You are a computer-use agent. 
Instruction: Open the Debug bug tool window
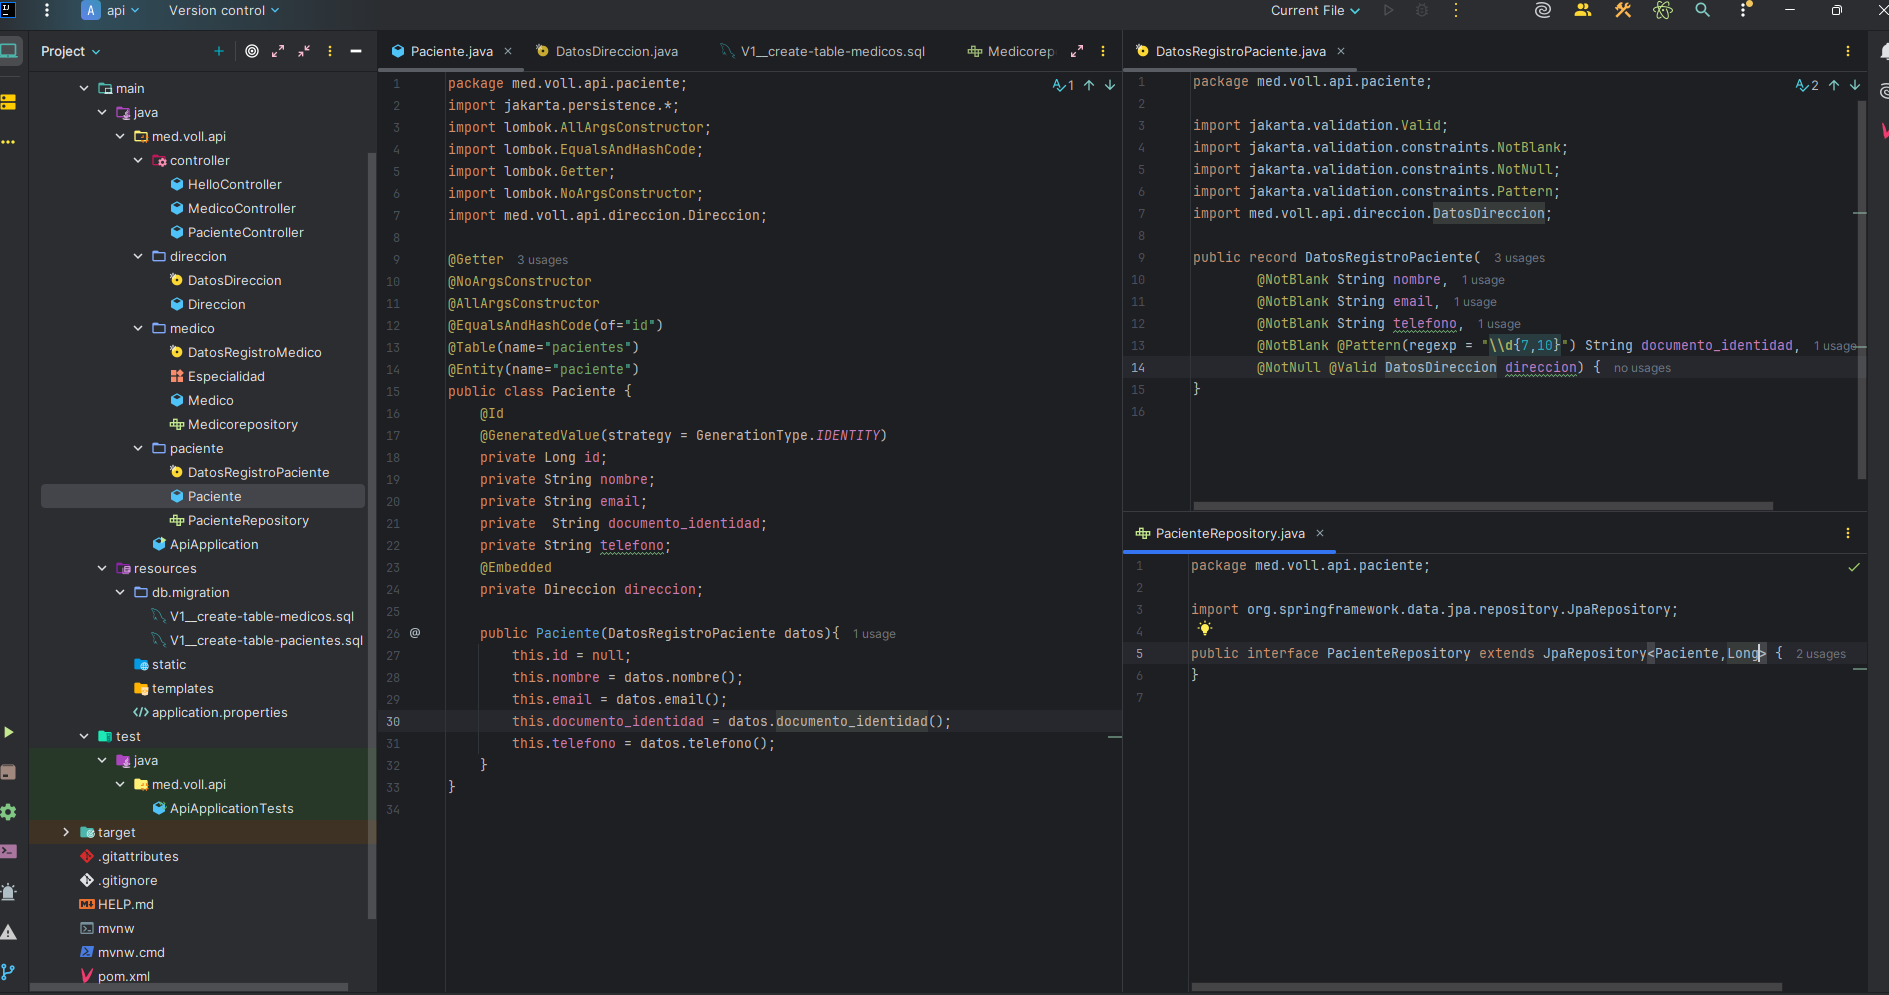(8, 892)
